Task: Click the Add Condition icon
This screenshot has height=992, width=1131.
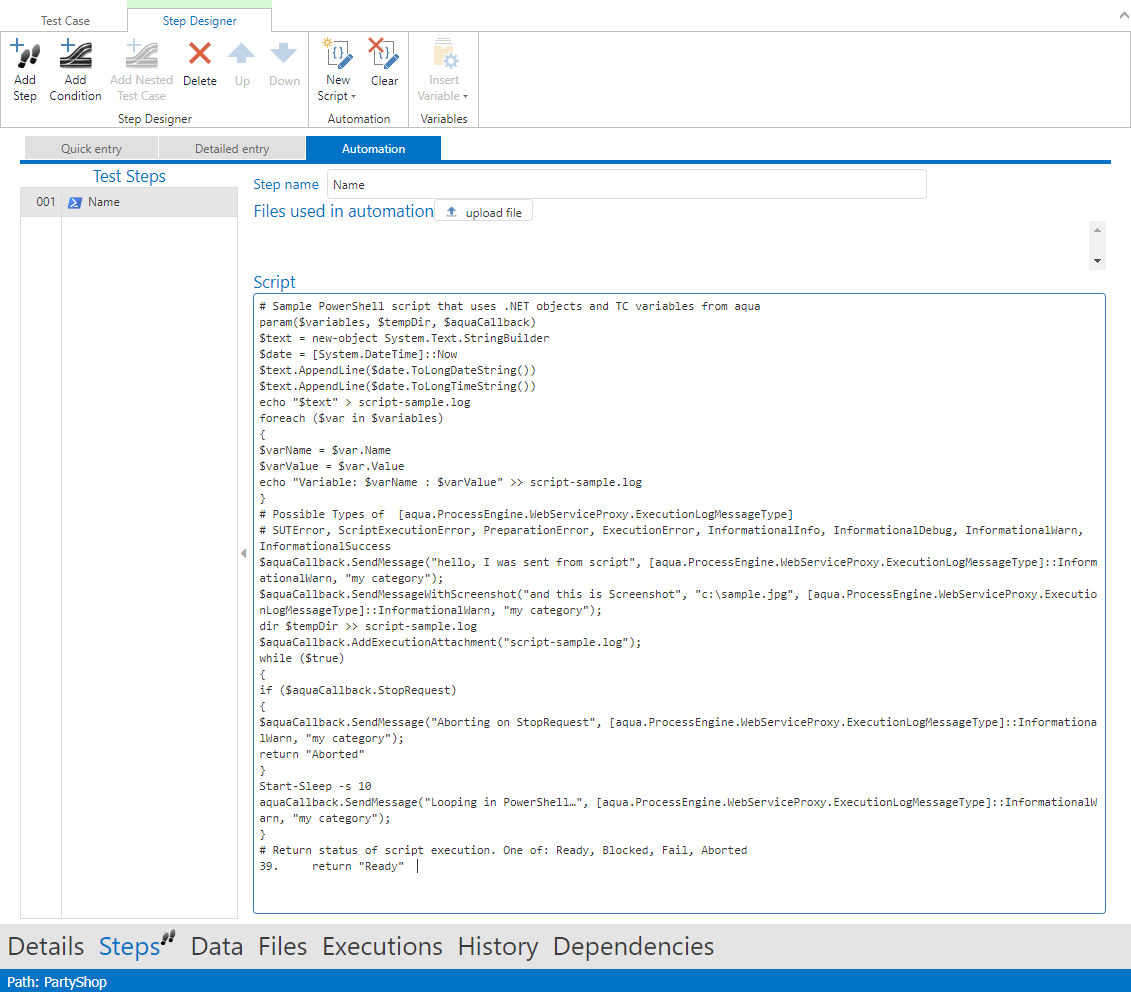Action: pyautogui.click(x=75, y=55)
